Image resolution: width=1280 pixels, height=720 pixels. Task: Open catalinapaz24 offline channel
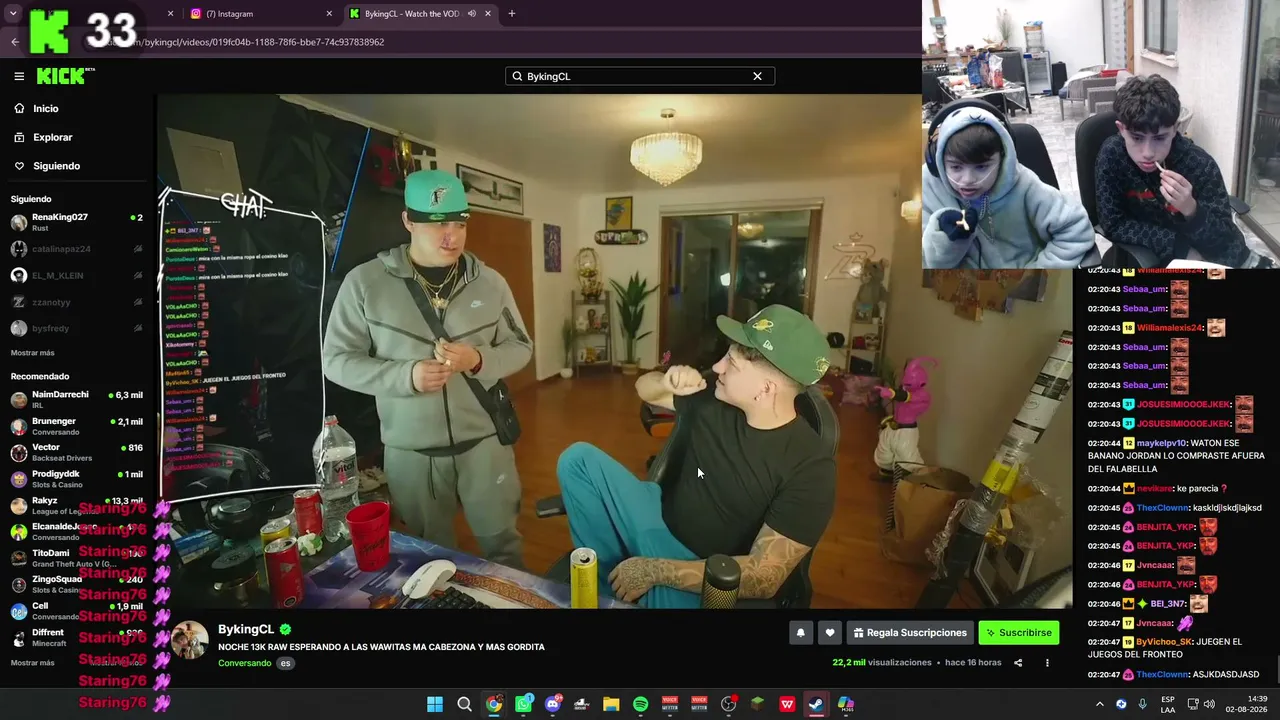[x=76, y=249]
